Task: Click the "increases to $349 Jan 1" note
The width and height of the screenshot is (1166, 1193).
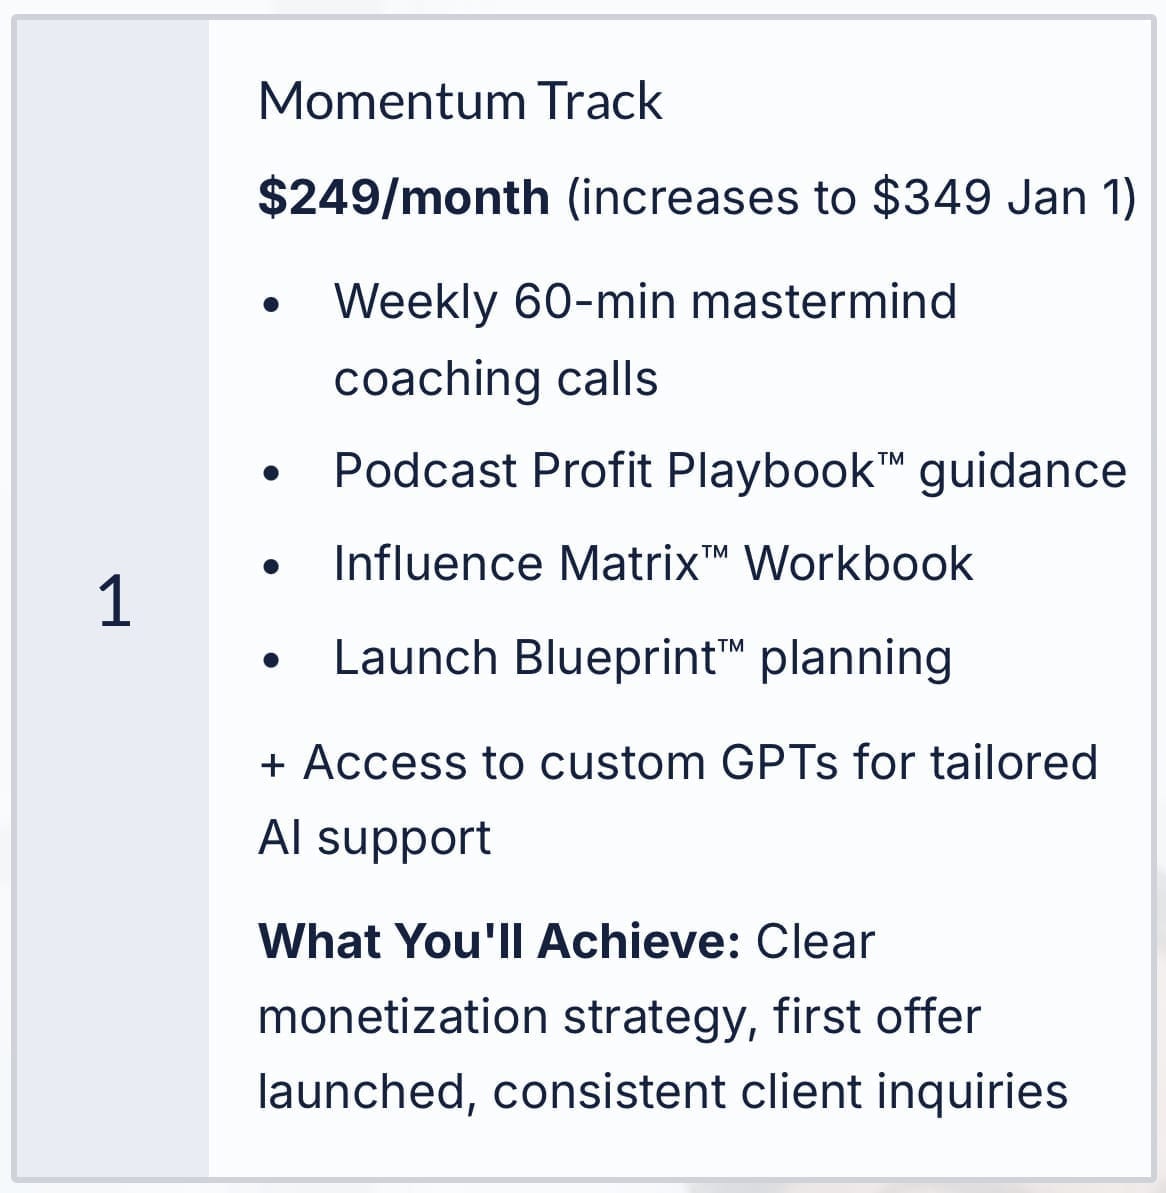Action: [851, 197]
